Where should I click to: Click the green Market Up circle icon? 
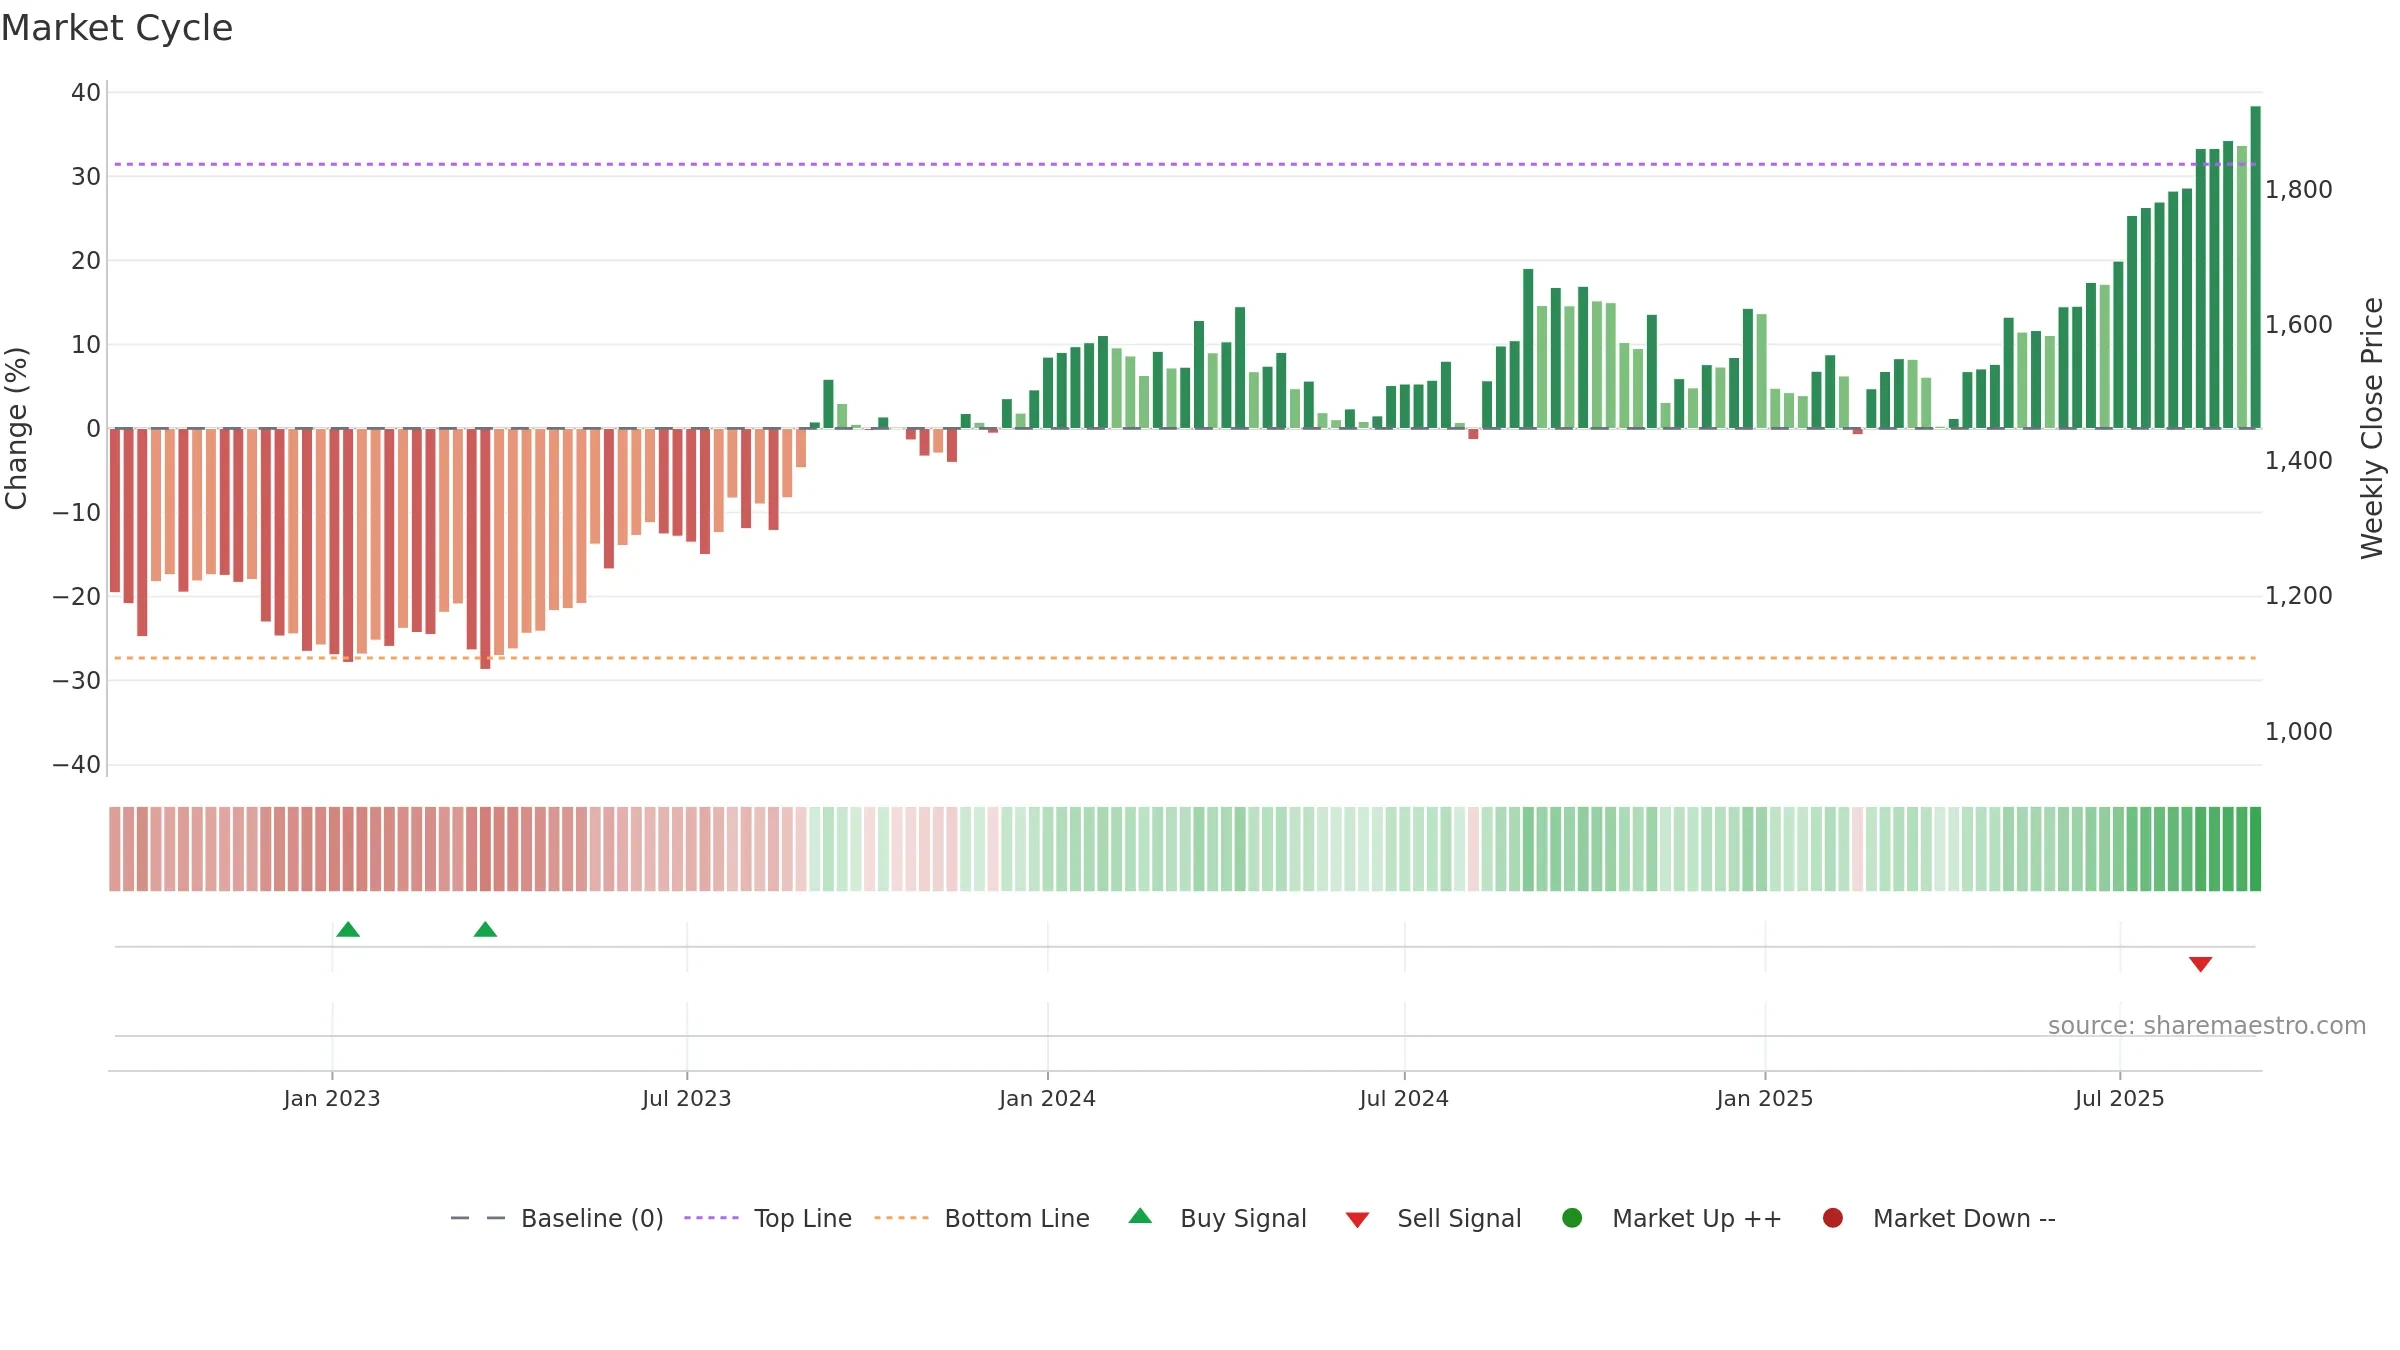click(1572, 1218)
